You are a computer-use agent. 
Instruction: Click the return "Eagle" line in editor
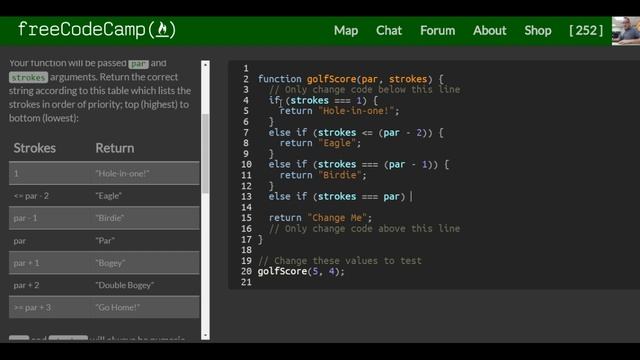pyautogui.click(x=320, y=143)
